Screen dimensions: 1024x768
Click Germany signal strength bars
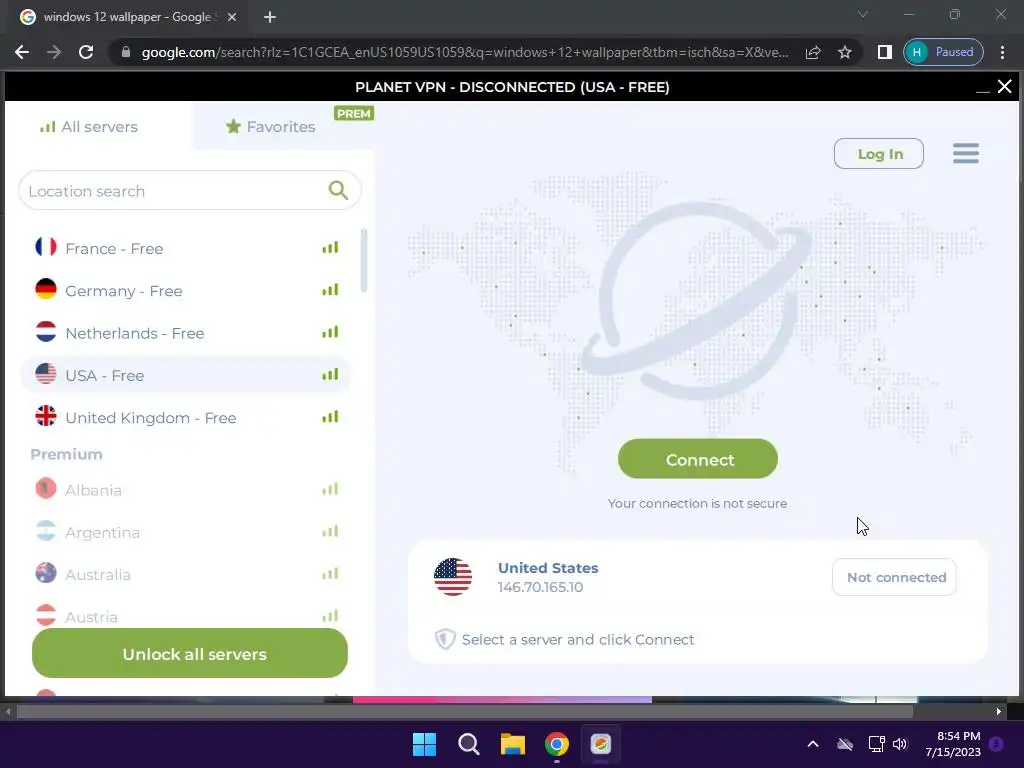pos(330,290)
